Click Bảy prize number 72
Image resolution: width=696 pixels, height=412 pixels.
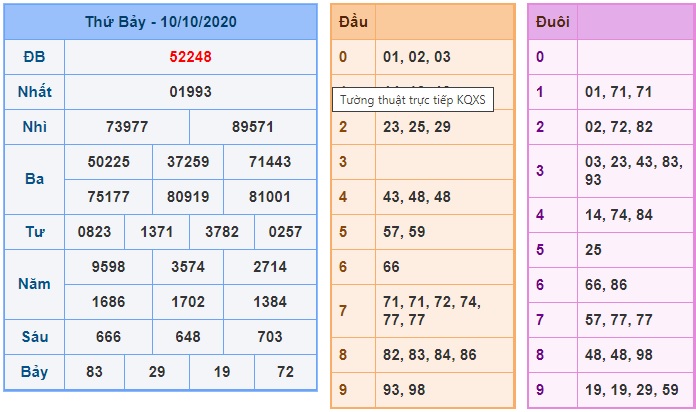pyautogui.click(x=285, y=372)
